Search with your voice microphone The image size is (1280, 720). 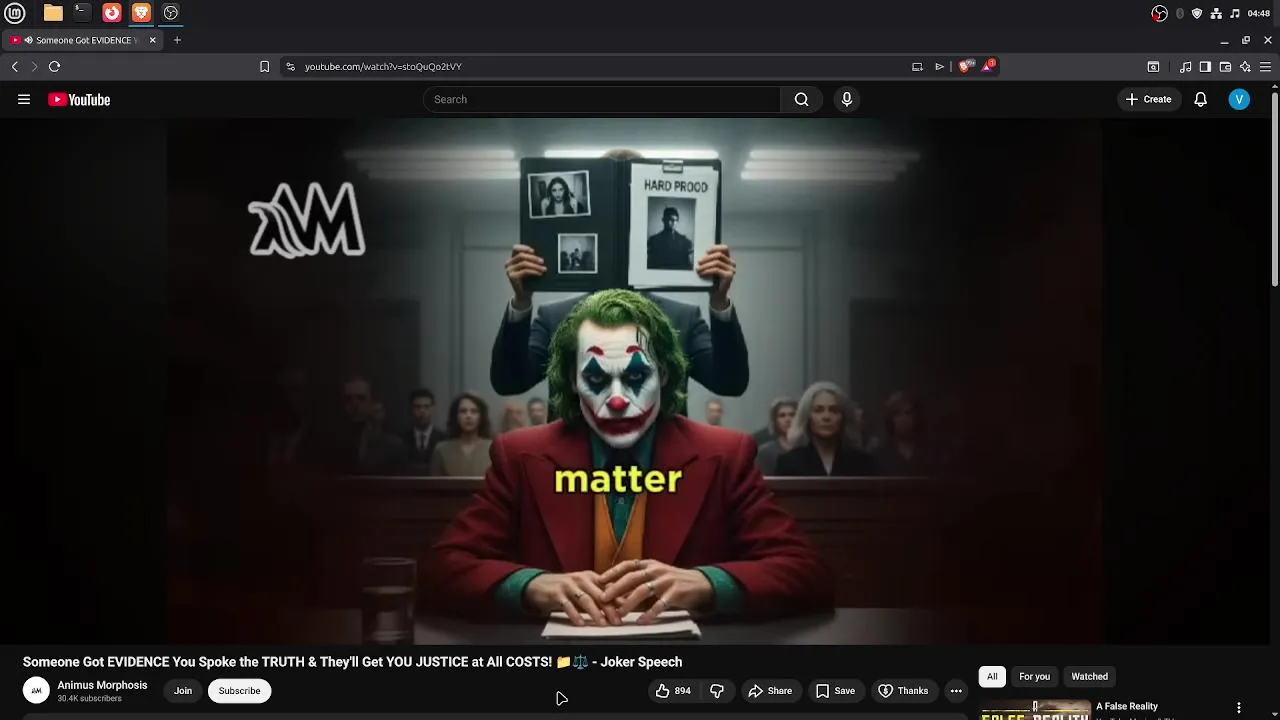click(x=847, y=99)
